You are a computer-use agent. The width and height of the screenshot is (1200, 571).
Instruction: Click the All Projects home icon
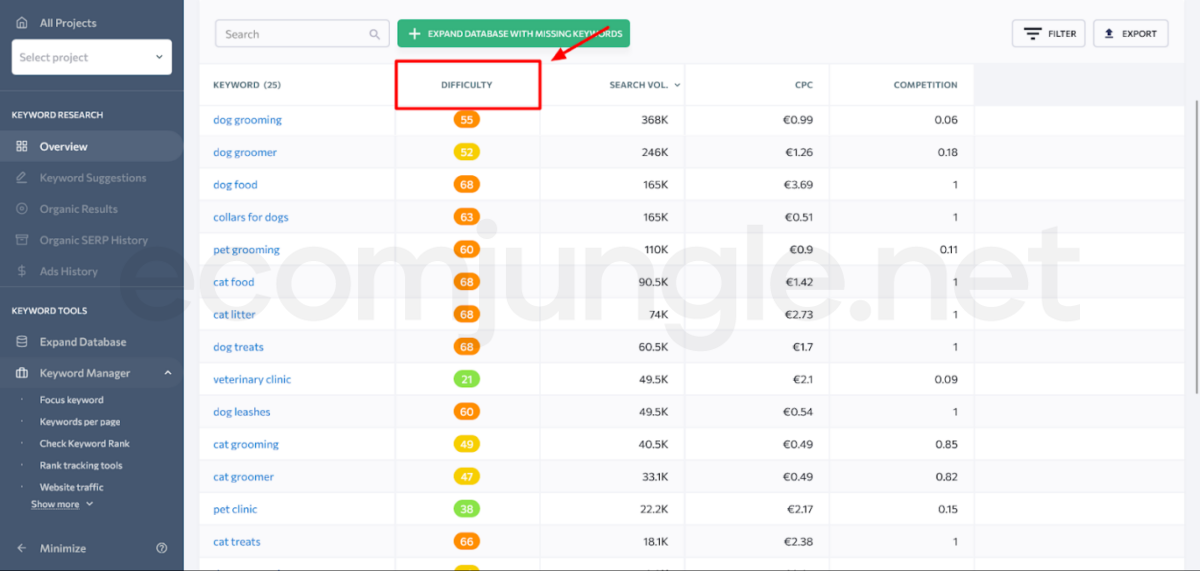[22, 22]
